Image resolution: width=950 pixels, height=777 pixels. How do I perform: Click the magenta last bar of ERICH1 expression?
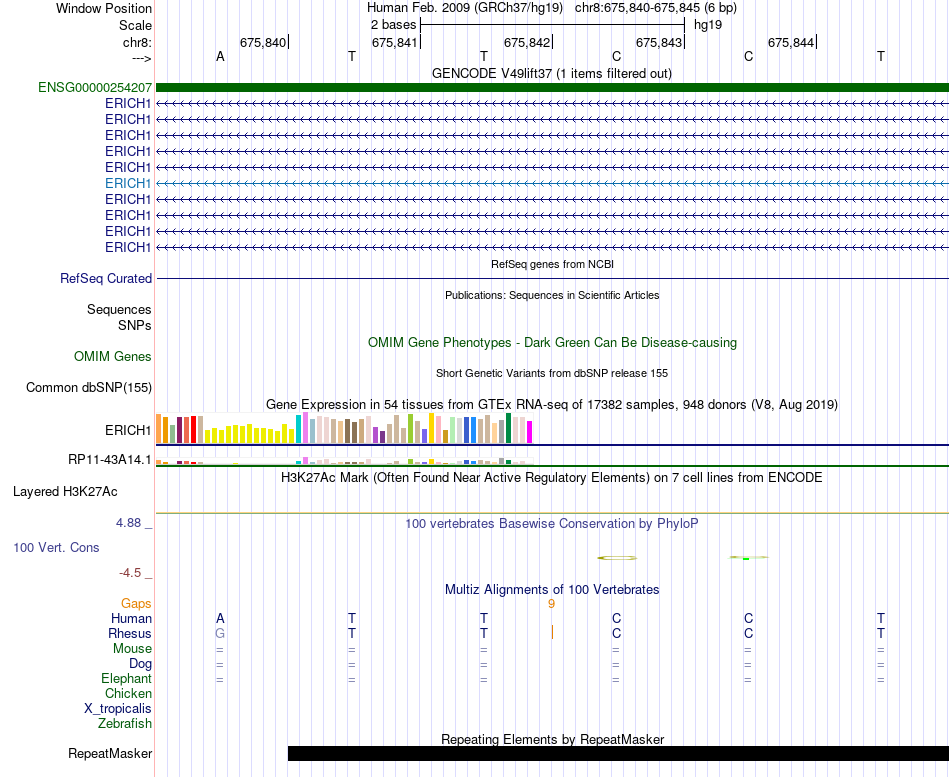[x=530, y=432]
